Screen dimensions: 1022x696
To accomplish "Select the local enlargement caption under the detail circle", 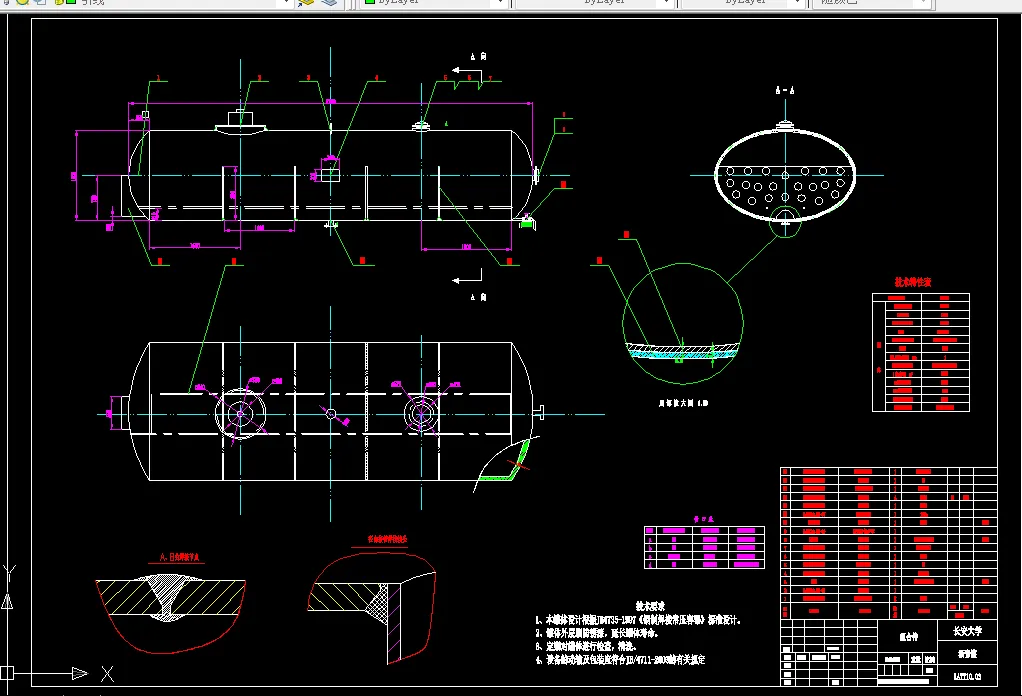I will pos(683,403).
